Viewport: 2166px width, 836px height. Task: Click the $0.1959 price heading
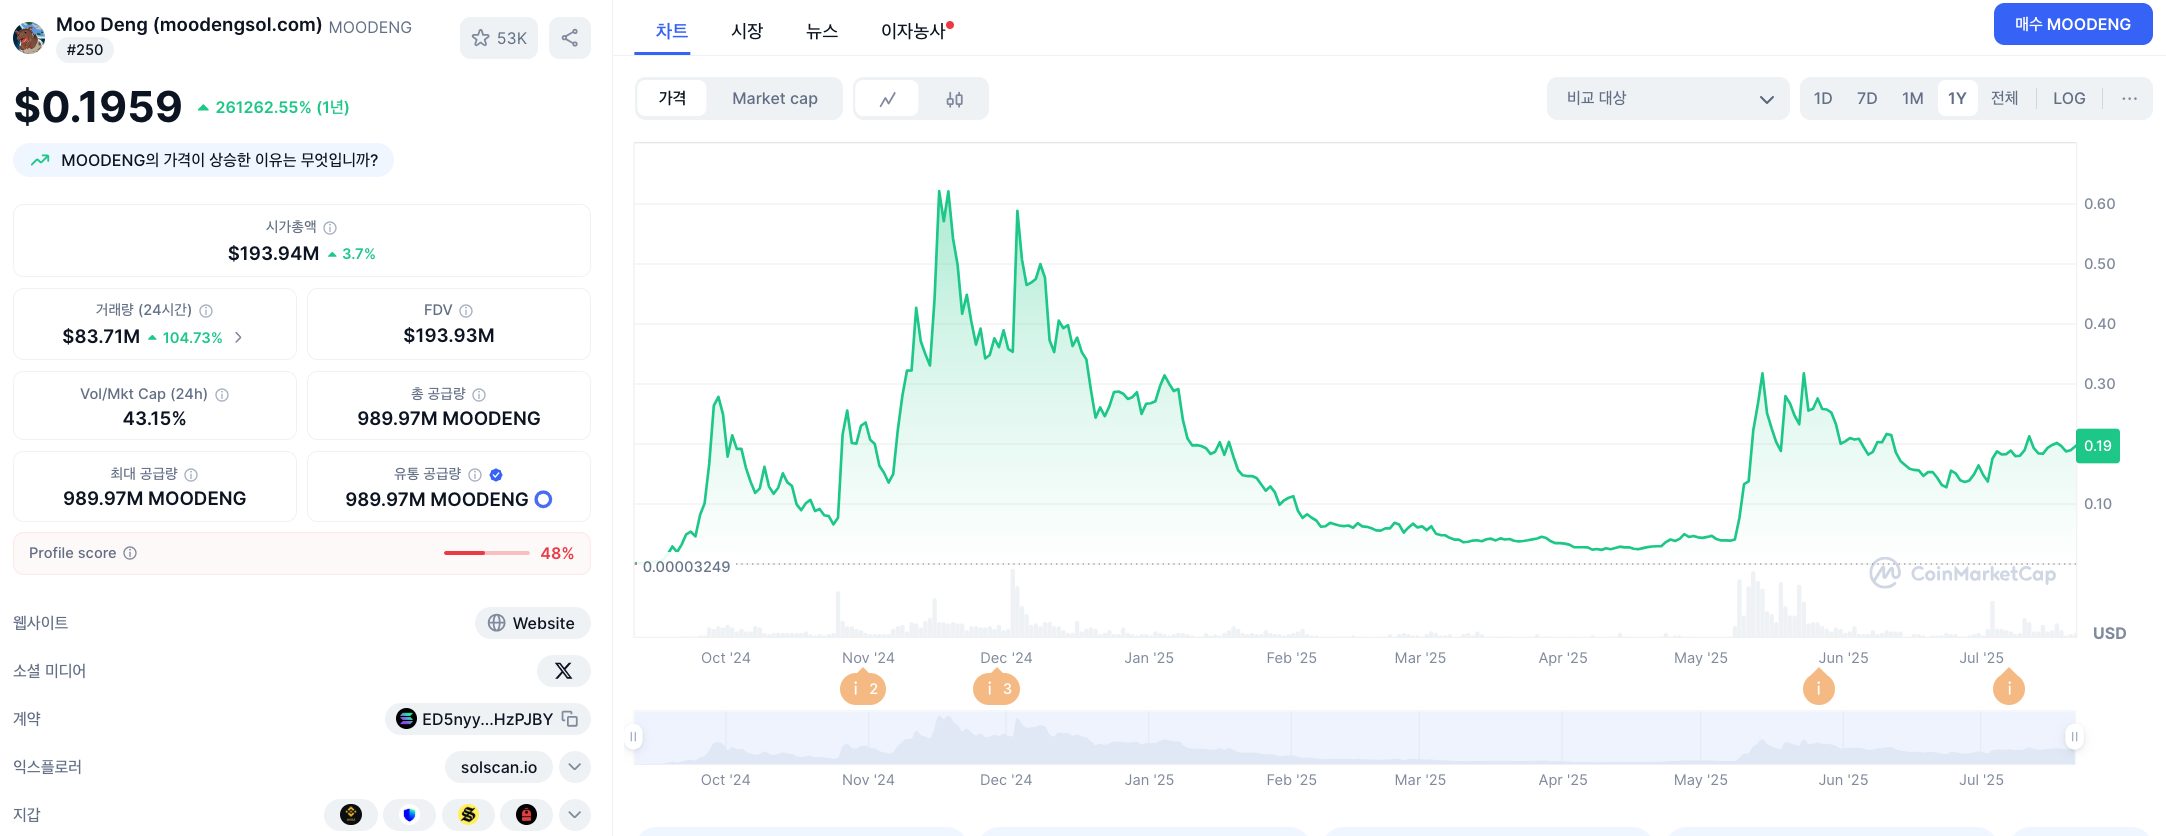coord(98,107)
